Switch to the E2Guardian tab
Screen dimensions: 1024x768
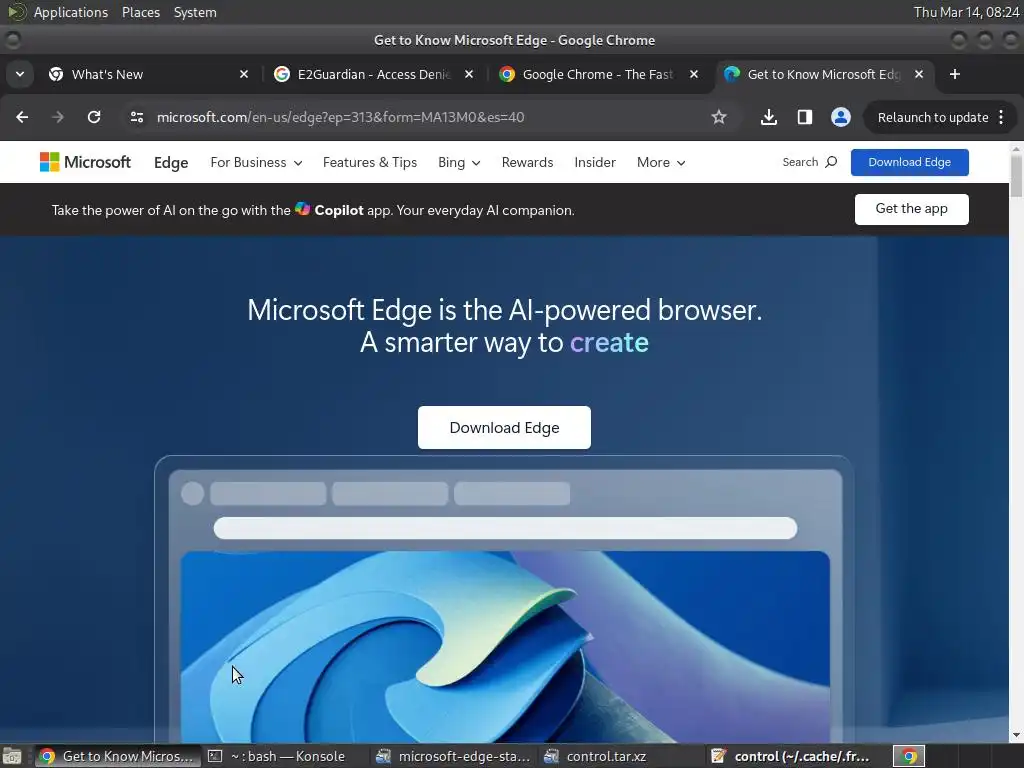coord(374,74)
